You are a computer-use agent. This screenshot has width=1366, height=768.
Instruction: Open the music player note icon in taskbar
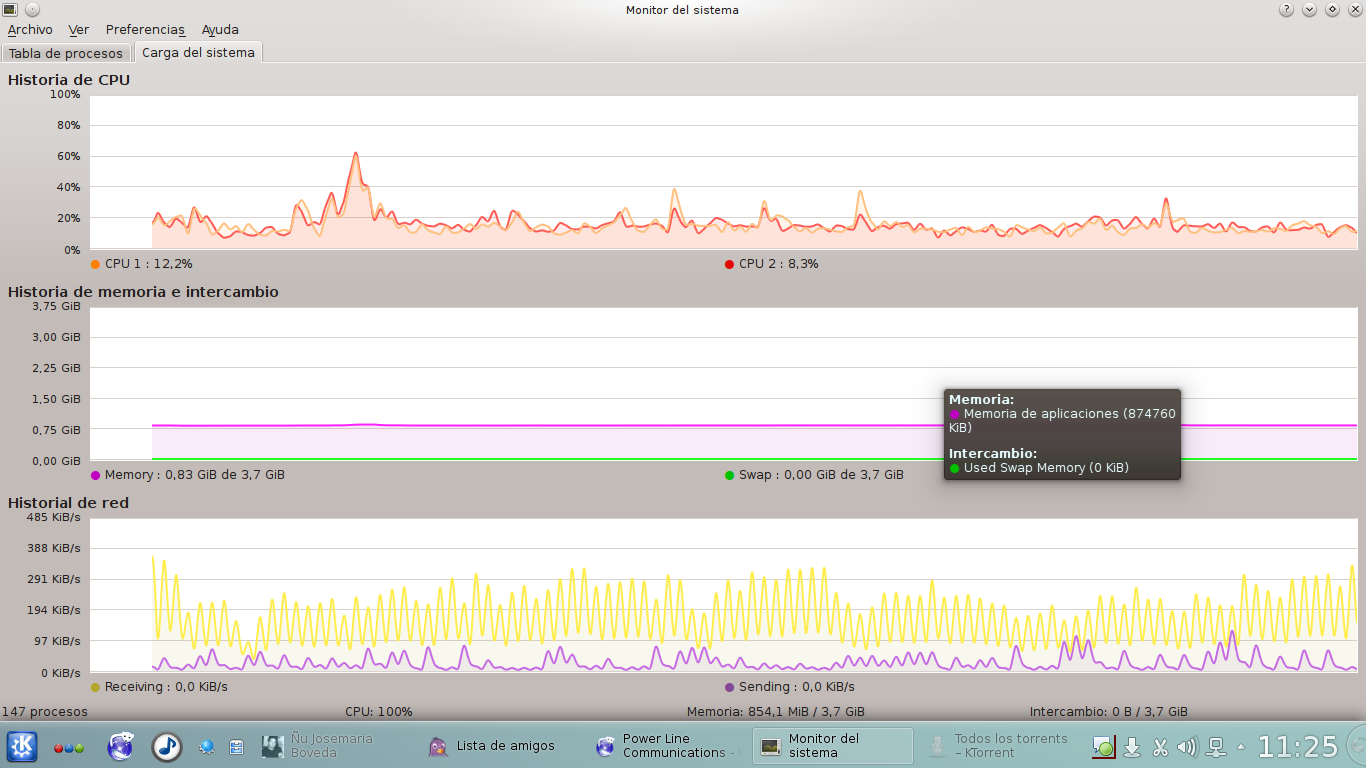pyautogui.click(x=166, y=746)
